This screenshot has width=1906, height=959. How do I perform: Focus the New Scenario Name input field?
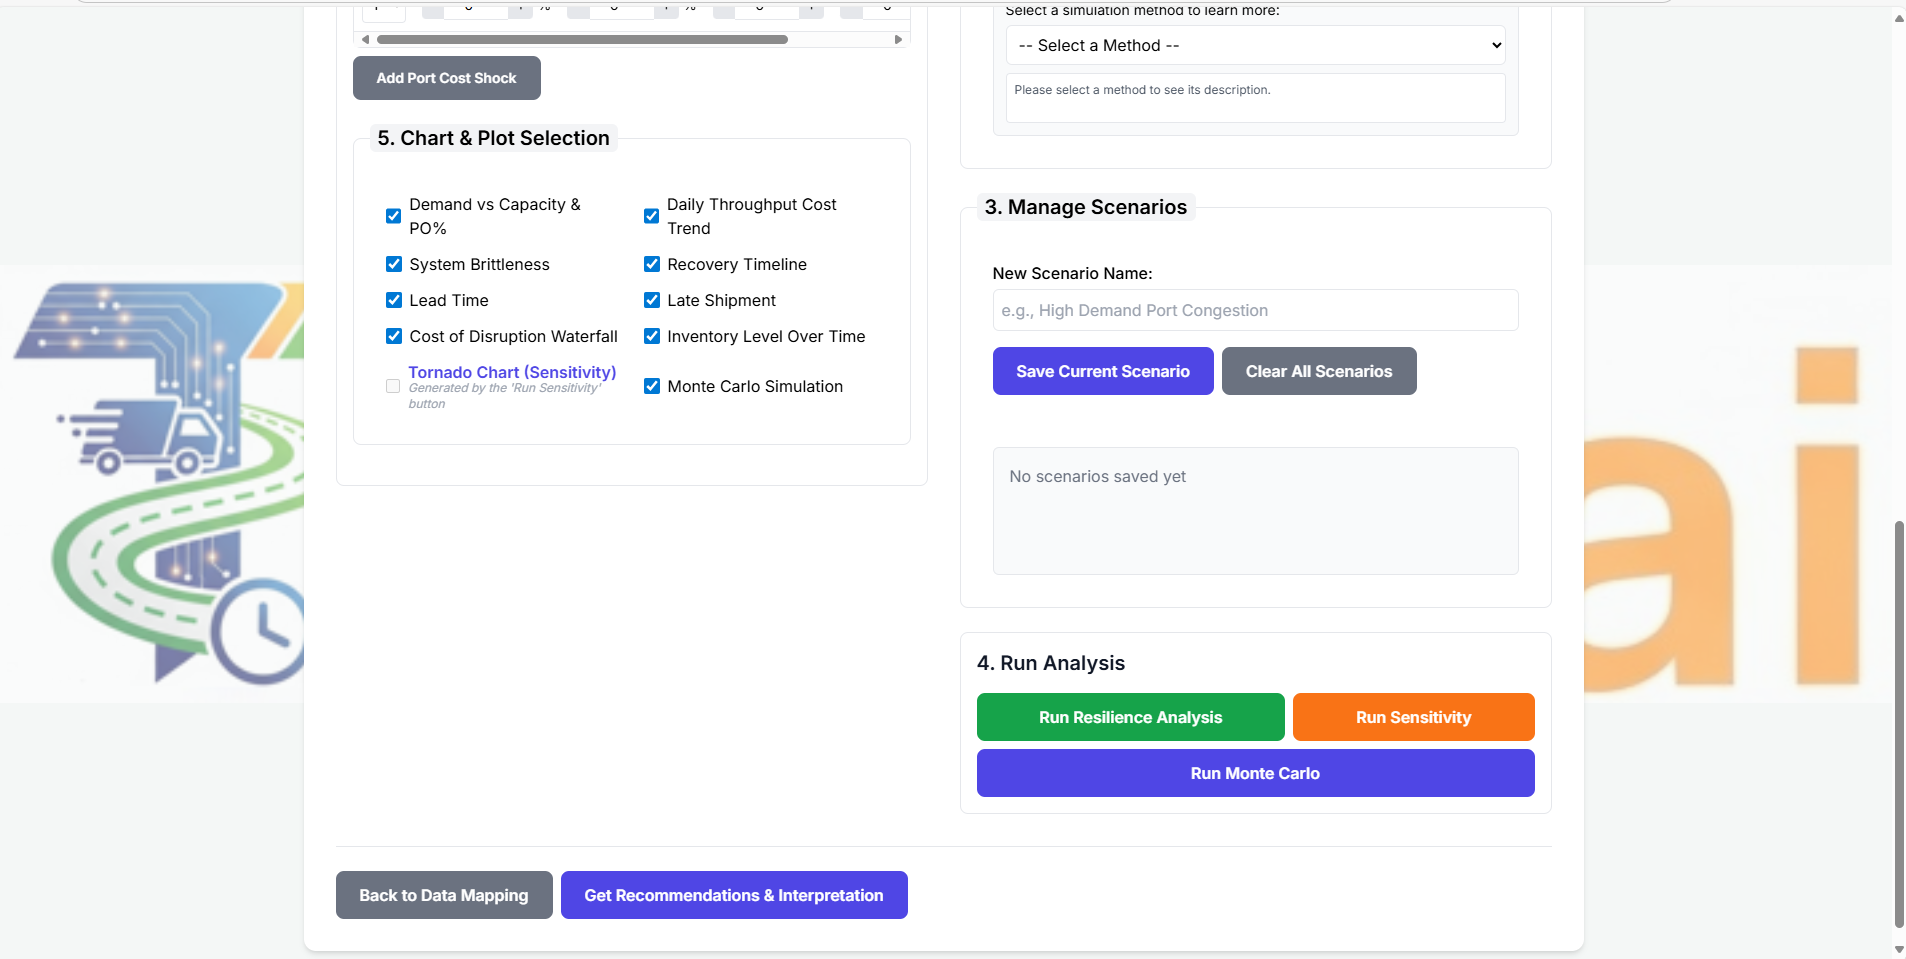(1255, 310)
